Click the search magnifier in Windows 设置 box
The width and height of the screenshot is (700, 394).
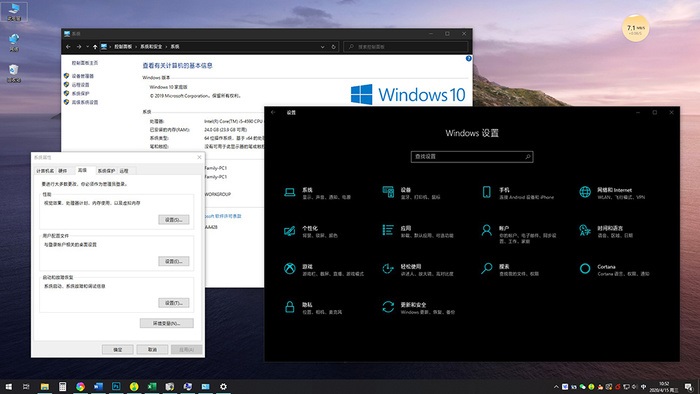pos(528,157)
